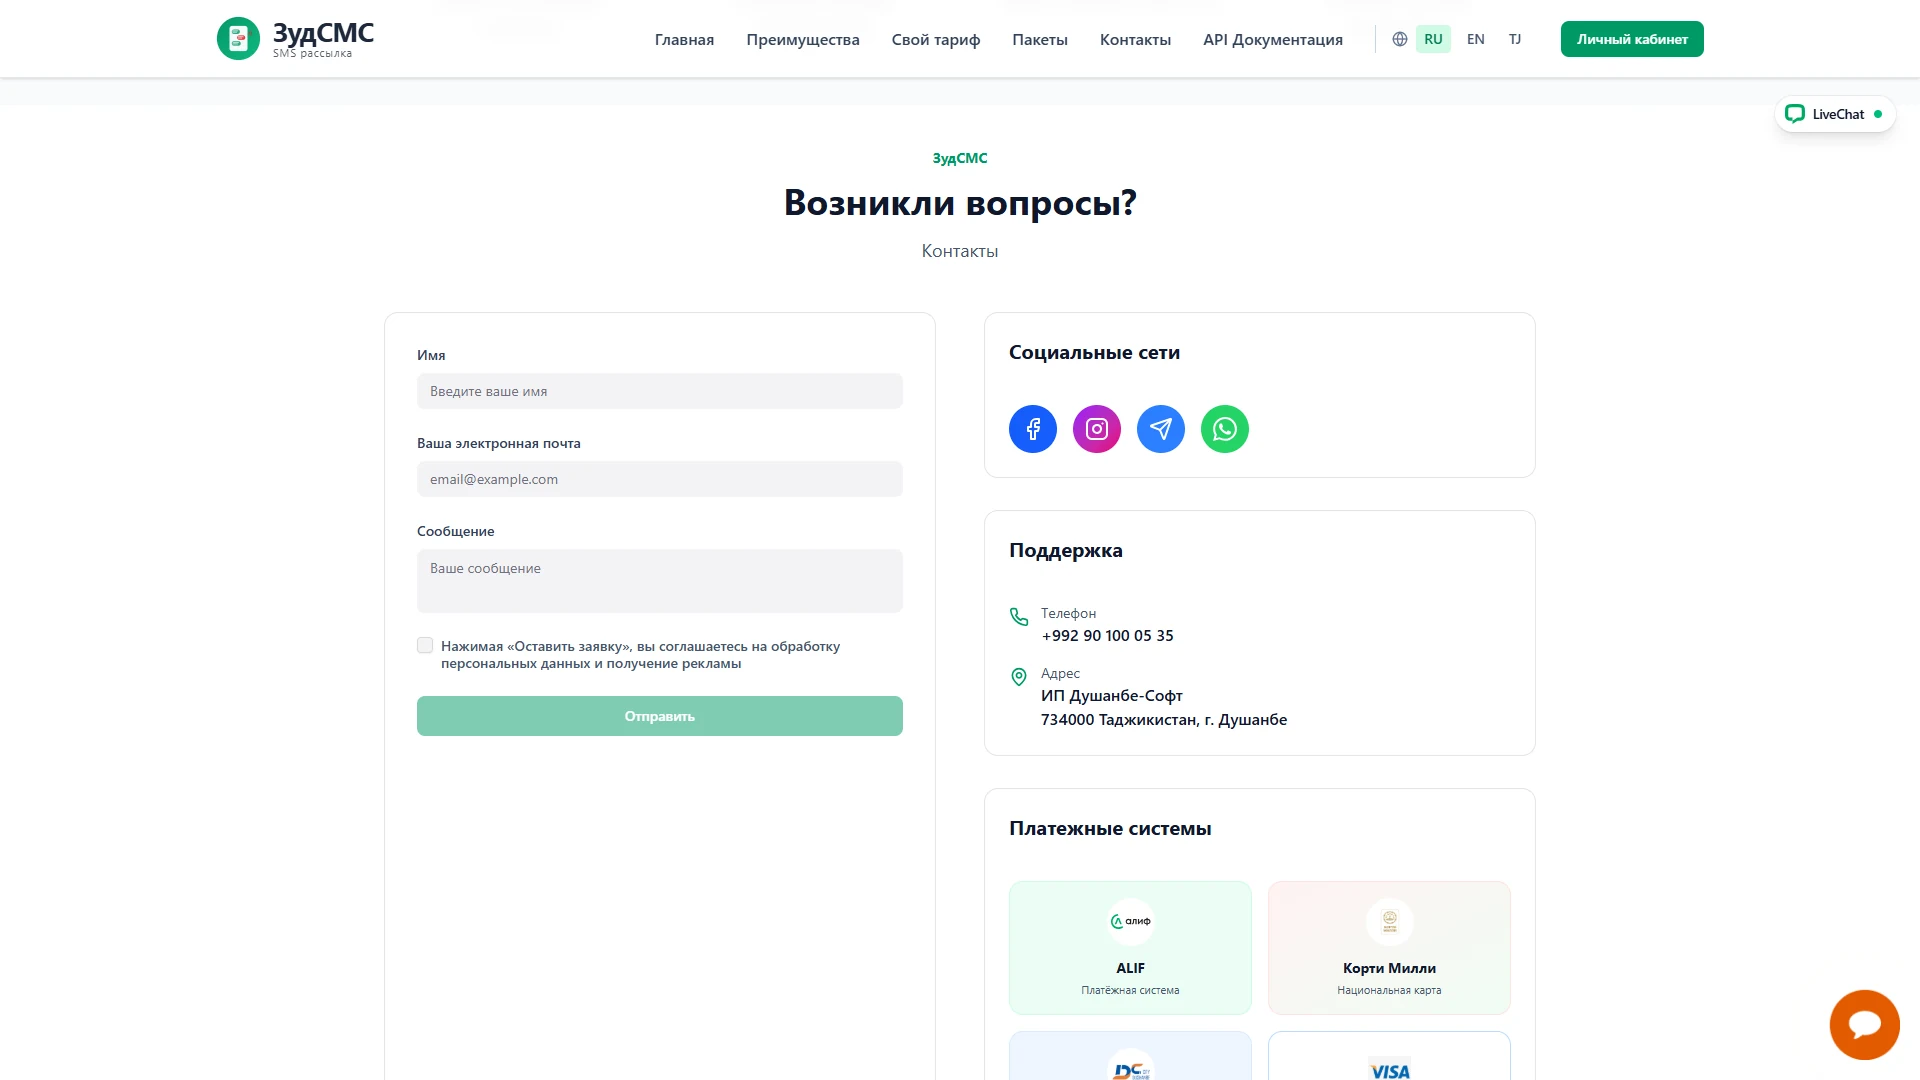This screenshot has height=1080, width=1920.
Task: Click the 734000 Таджикистан, г. Душанбе text
Action: click(x=1164, y=720)
